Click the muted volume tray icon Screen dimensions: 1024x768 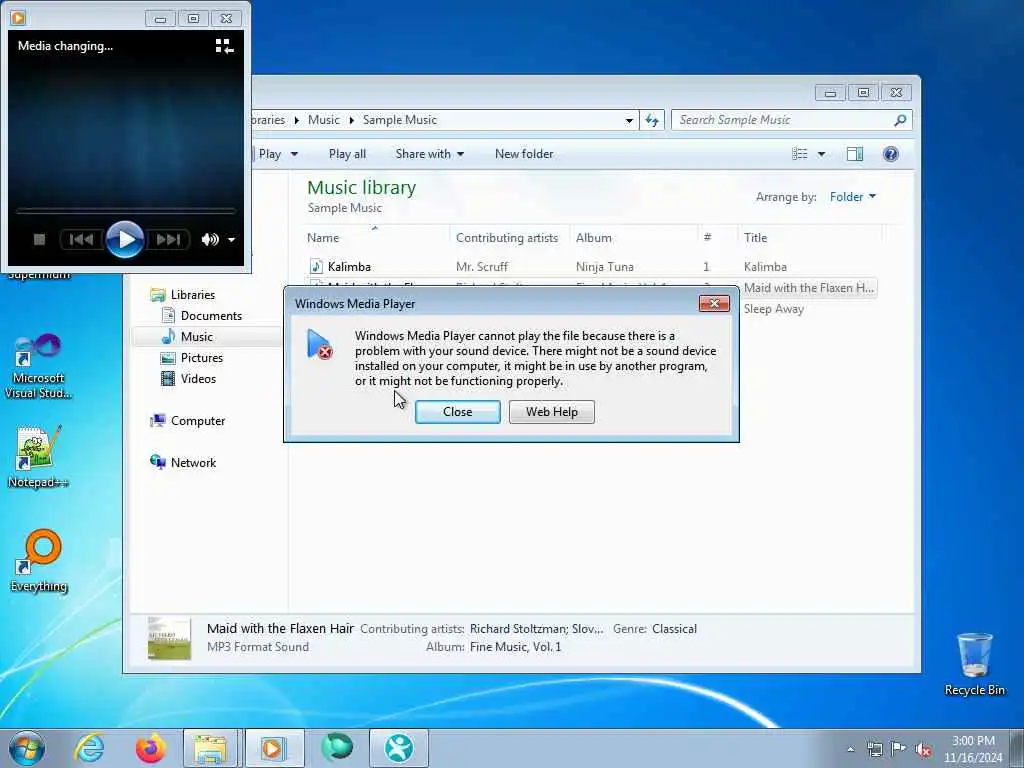coord(923,750)
